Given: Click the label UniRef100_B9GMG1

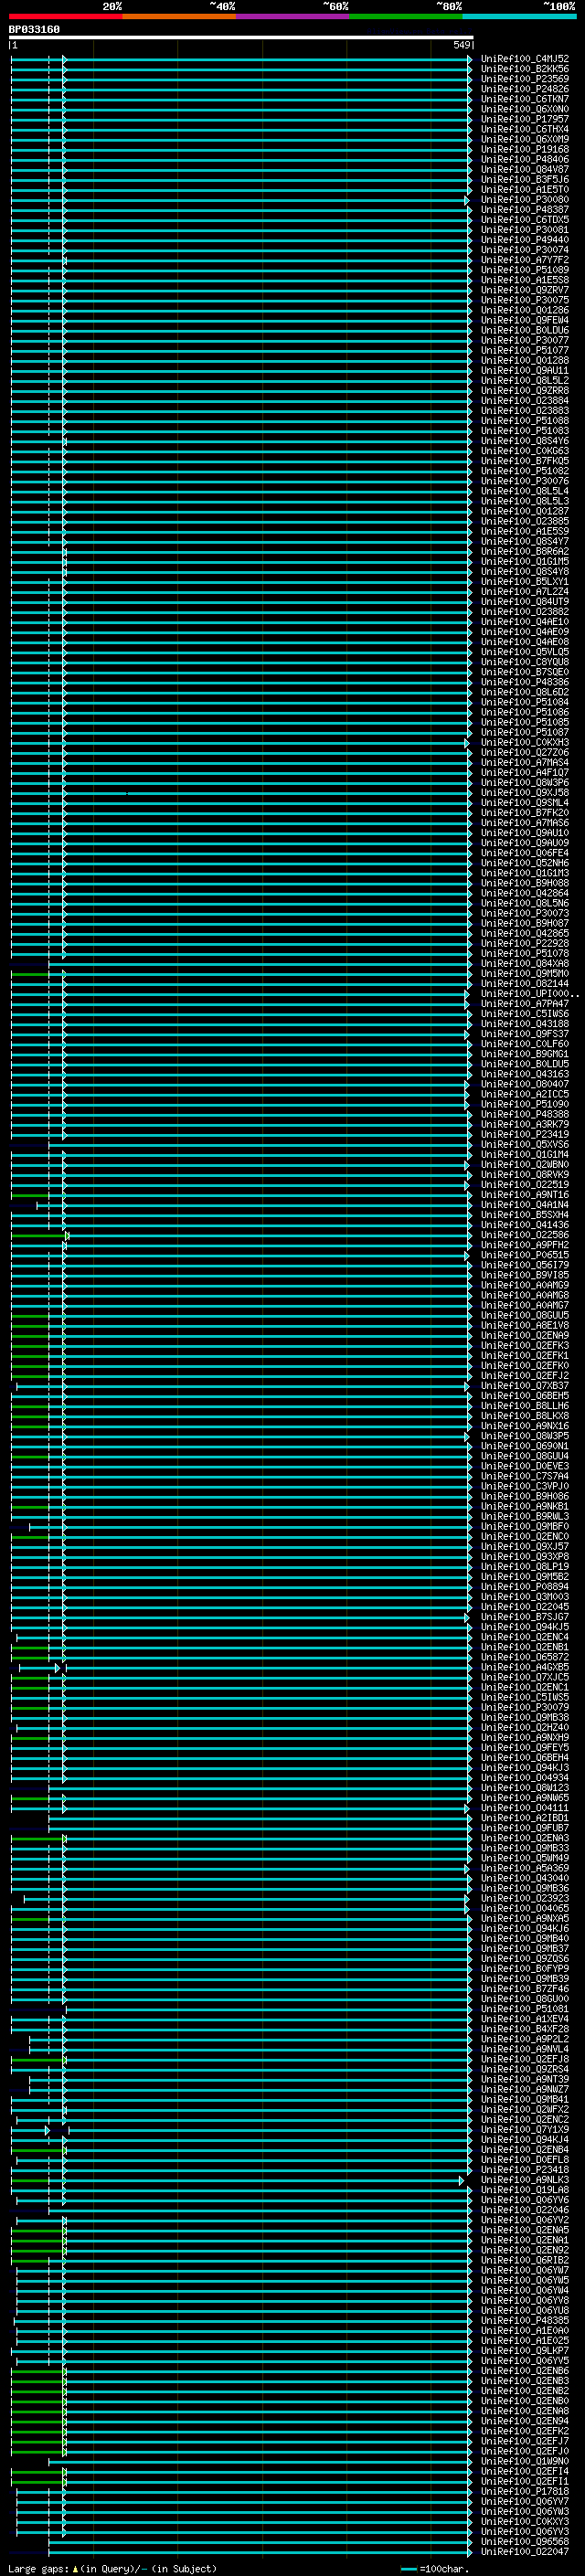Looking at the screenshot, I should [x=524, y=1053].
